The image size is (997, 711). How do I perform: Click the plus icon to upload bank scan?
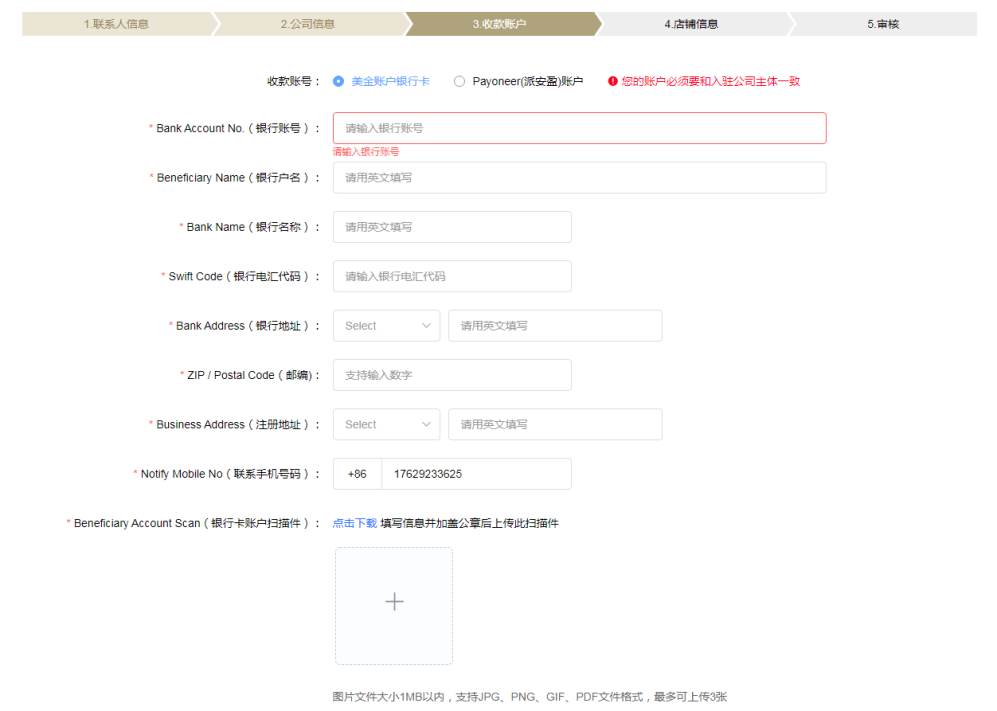tap(394, 602)
